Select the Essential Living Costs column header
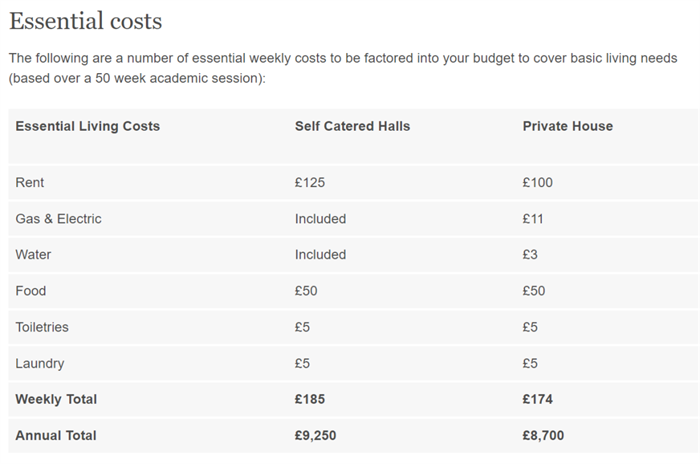 (x=88, y=126)
